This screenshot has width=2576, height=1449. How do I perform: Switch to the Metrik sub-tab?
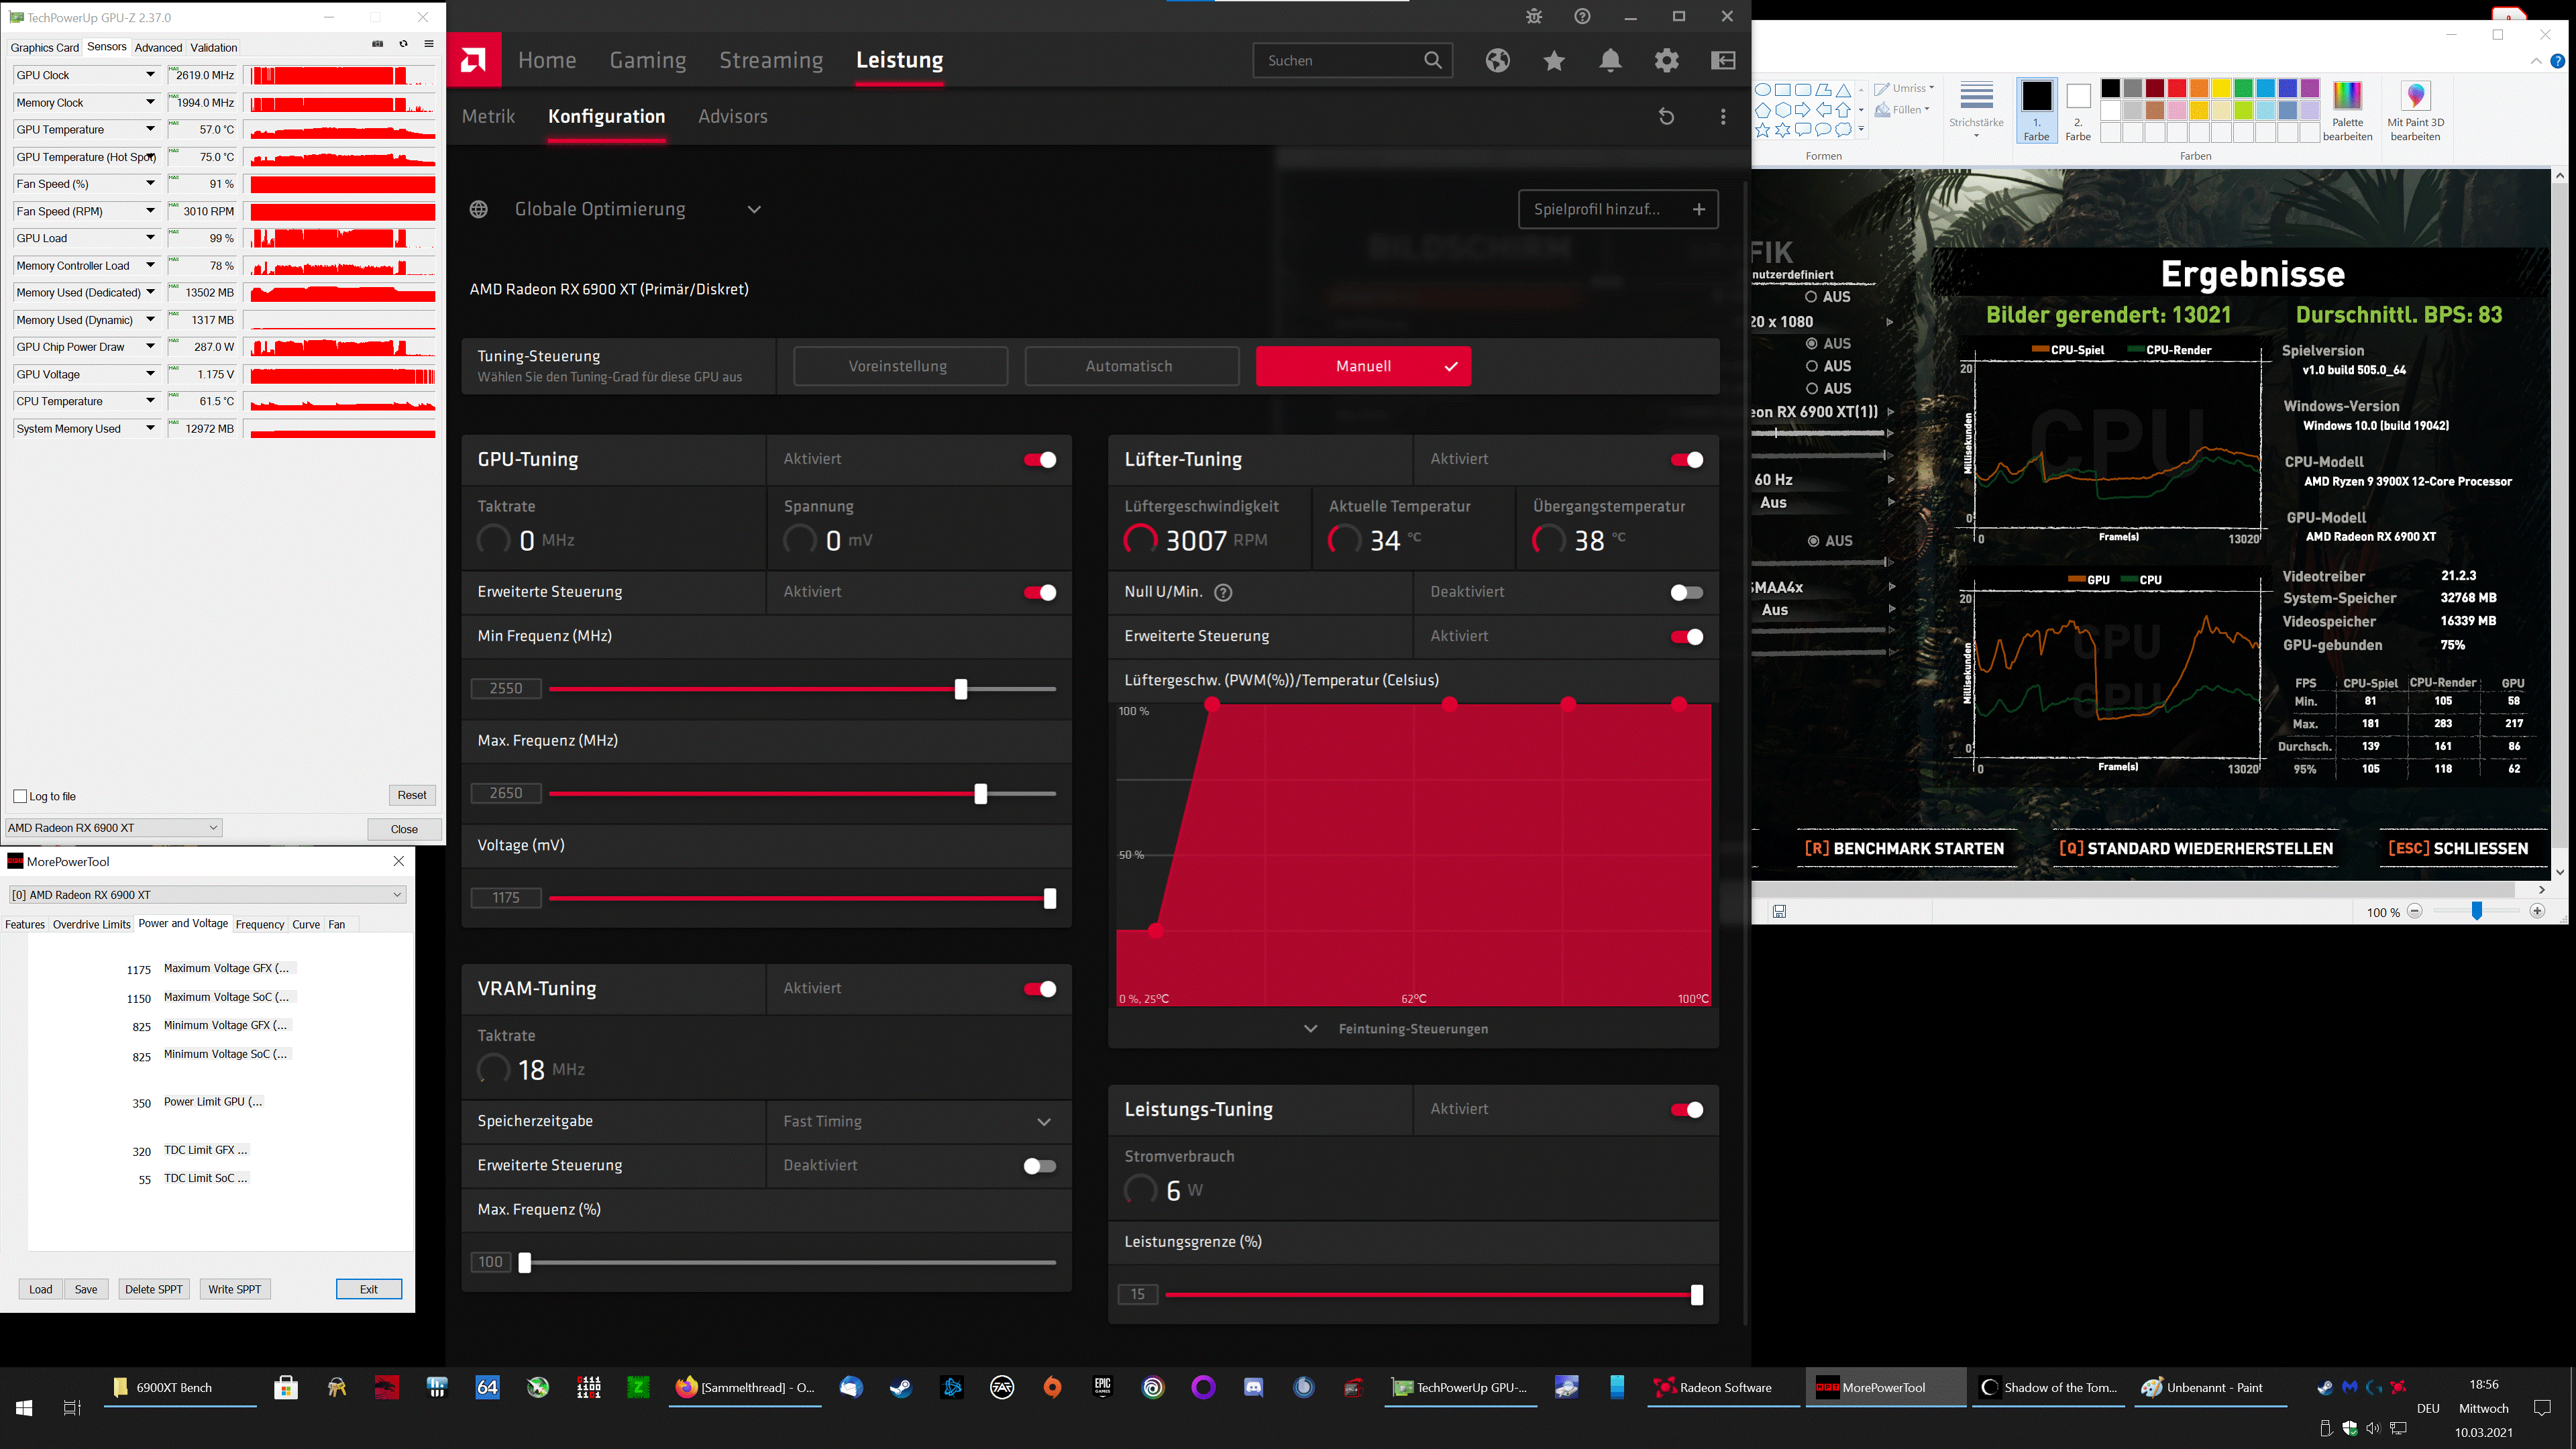pos(488,116)
